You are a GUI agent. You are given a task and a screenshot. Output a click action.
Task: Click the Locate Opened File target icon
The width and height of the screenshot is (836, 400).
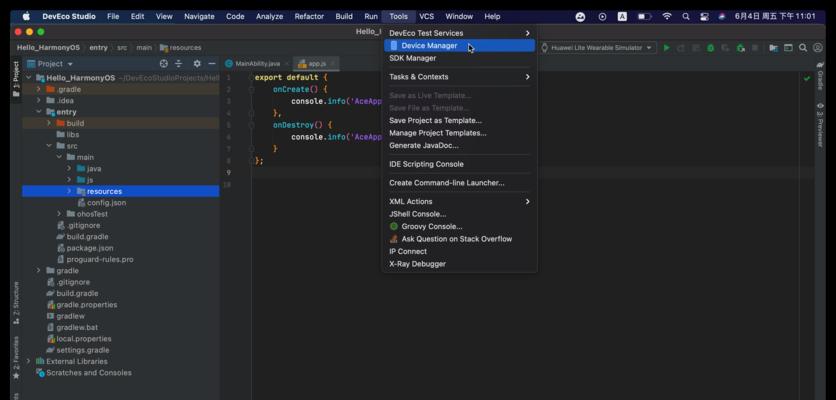click(x=164, y=64)
